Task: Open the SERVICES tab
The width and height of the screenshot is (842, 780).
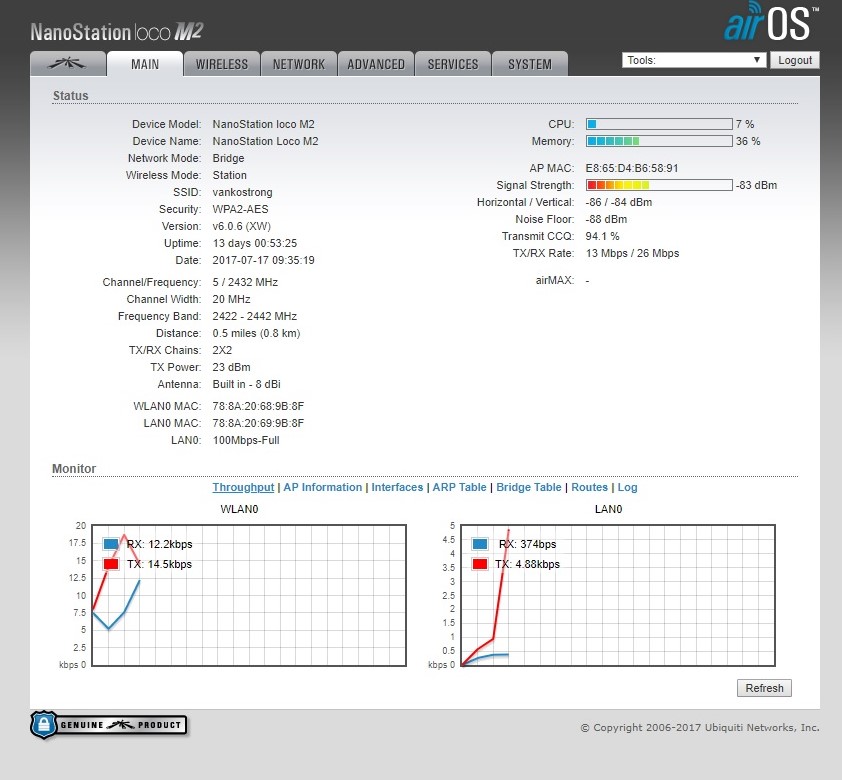Action: 453,64
